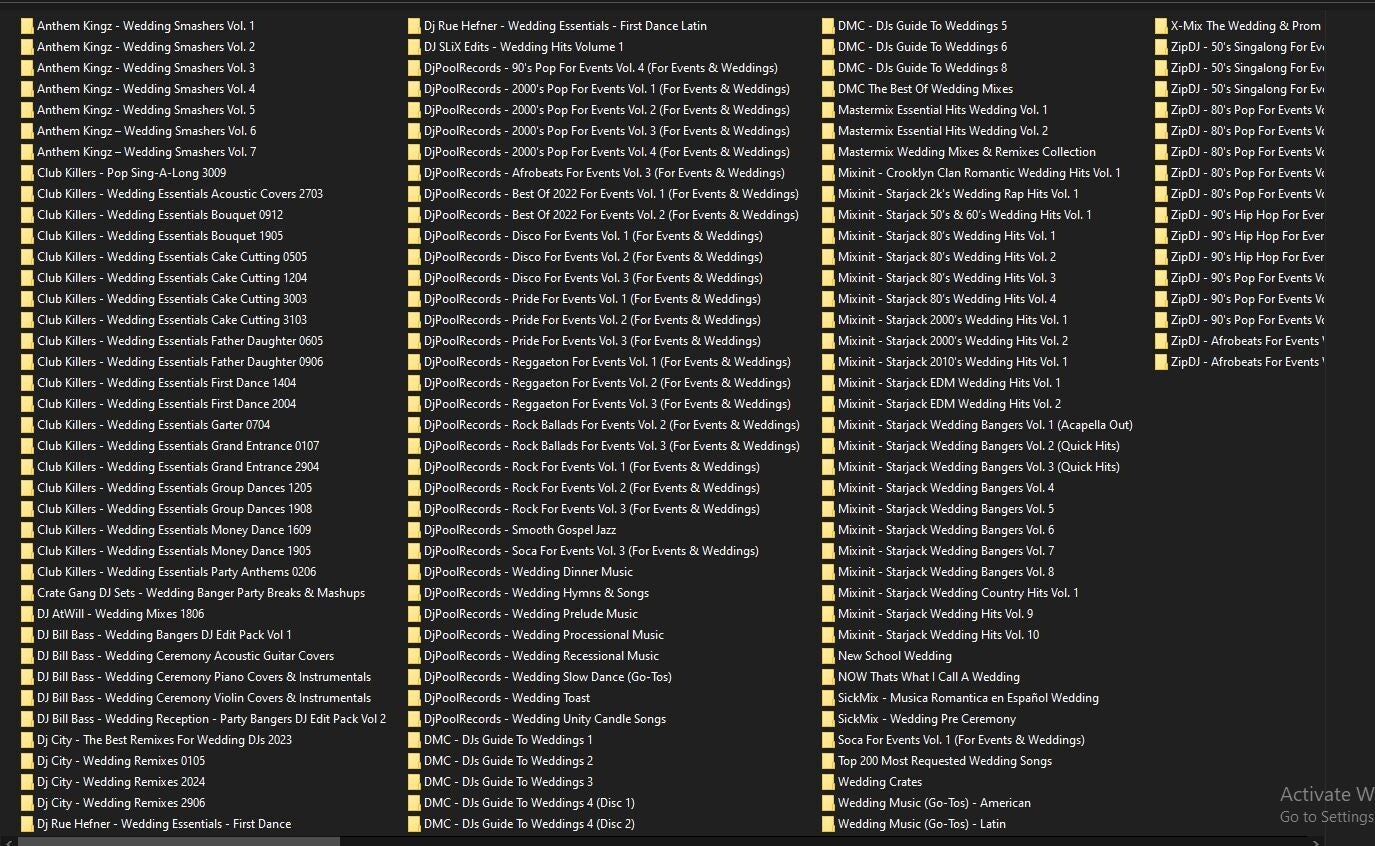This screenshot has height=846, width=1375.
Task: Open the Mastermix Wedding Mixes & Remixes Collection folder
Action: [x=967, y=151]
